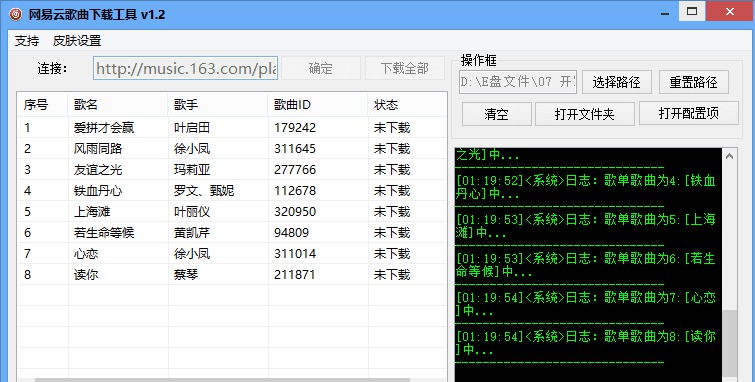Screen dimensions: 755x382
Task: Click the 打开文件夹 button
Action: [585, 114]
